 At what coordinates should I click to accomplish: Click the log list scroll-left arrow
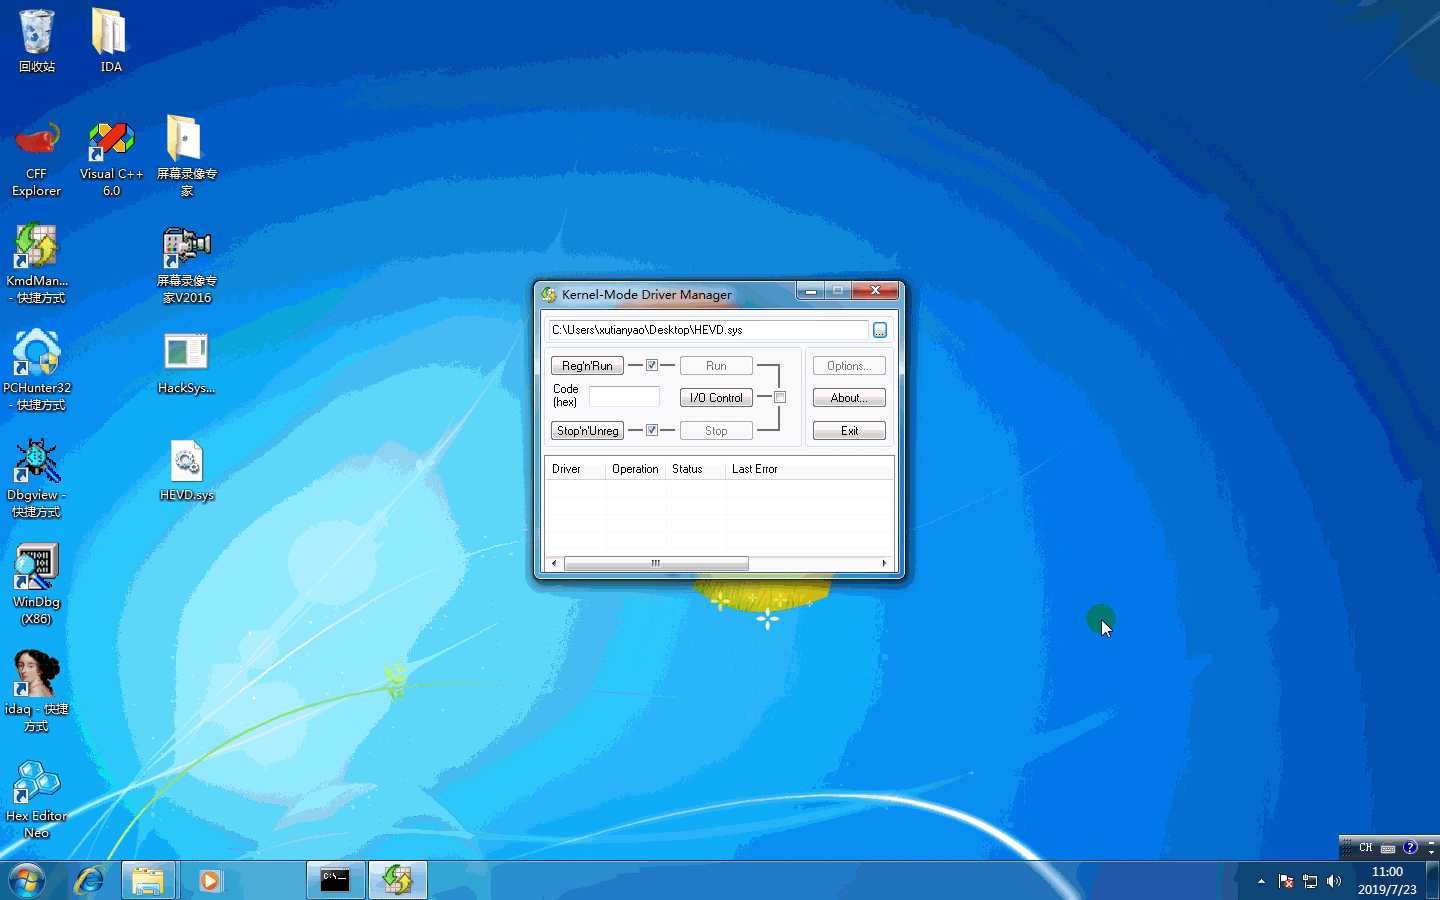click(x=554, y=564)
